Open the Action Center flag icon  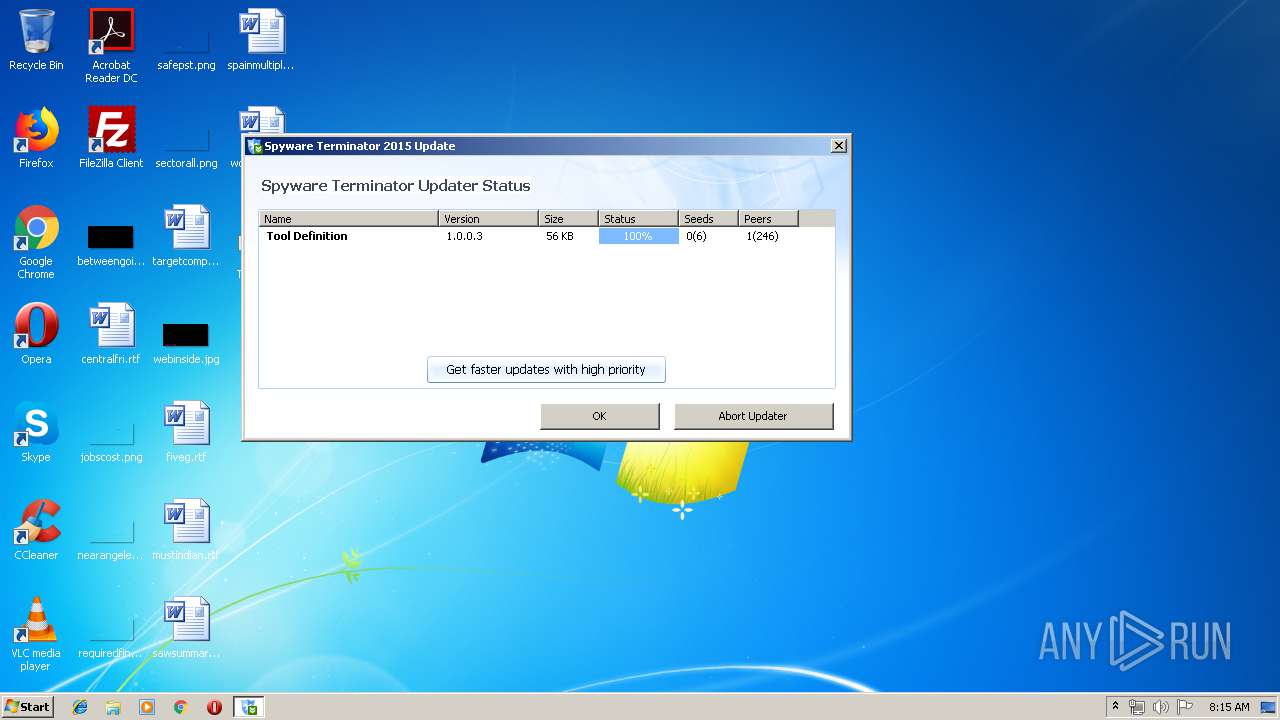click(x=1186, y=707)
